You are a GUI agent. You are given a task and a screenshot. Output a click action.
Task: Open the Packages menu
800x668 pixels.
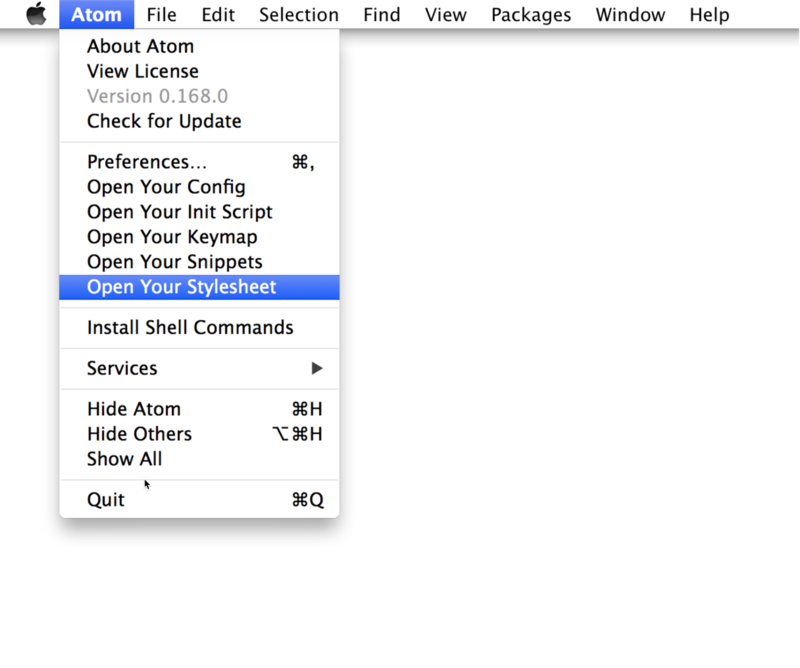click(531, 15)
